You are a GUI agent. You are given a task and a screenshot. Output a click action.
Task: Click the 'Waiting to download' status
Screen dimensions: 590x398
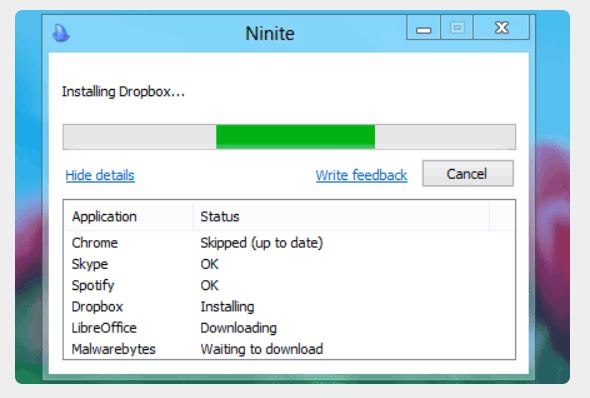pyautogui.click(x=262, y=349)
